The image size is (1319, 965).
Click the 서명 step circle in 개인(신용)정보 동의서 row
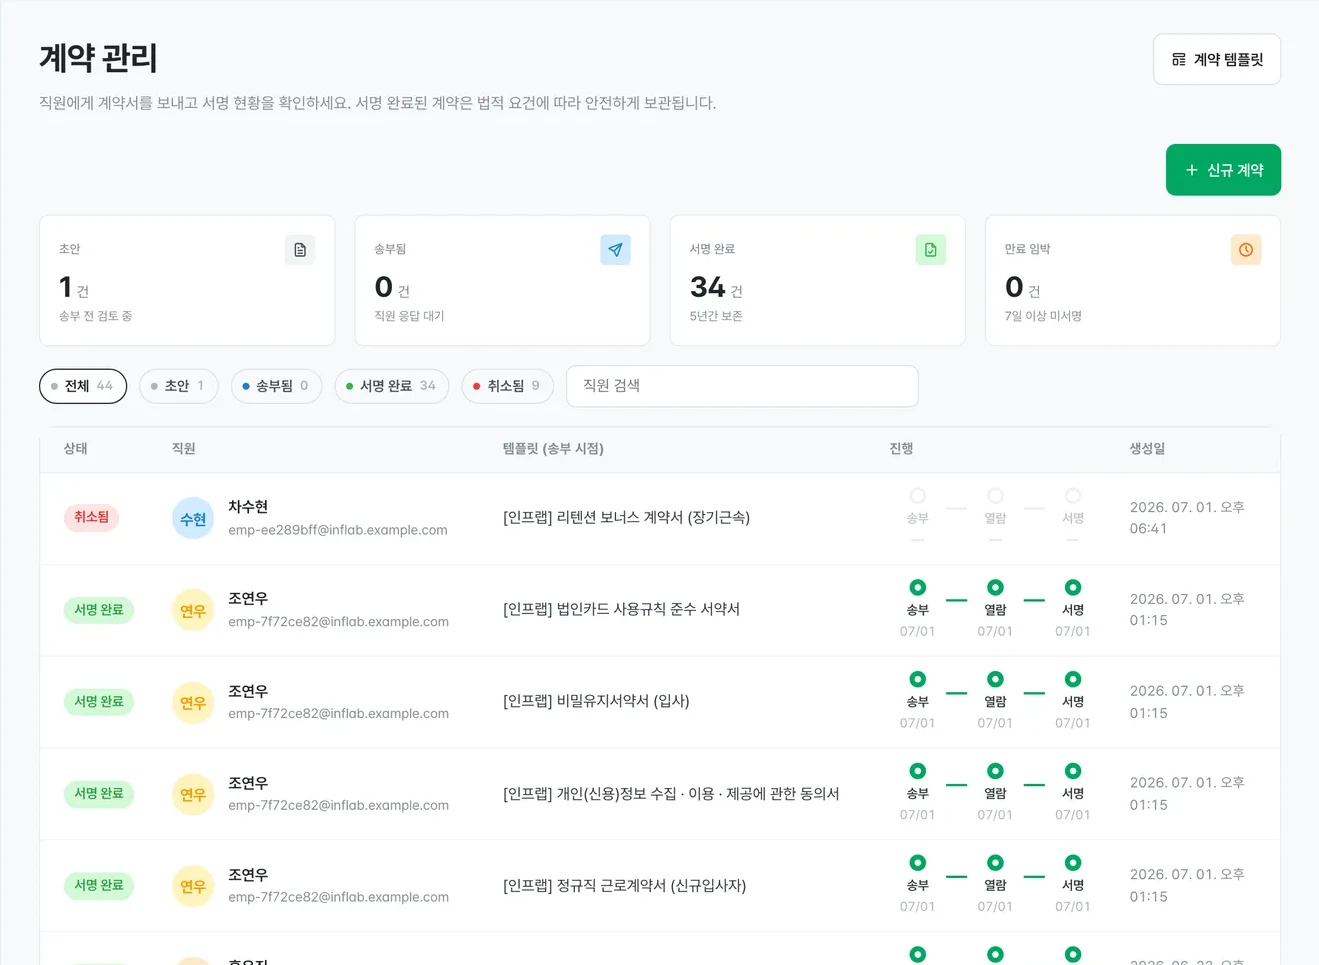pyautogui.click(x=1073, y=771)
